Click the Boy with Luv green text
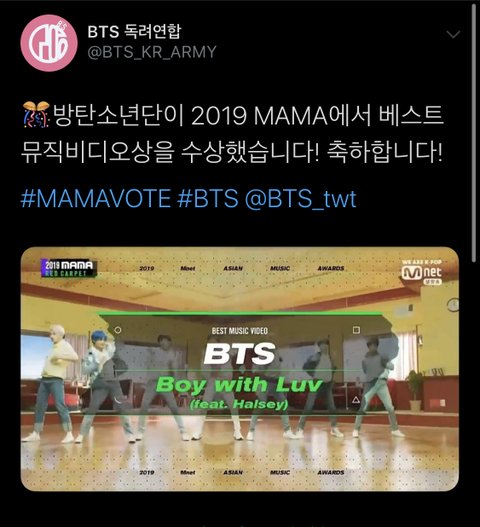 coord(239,384)
